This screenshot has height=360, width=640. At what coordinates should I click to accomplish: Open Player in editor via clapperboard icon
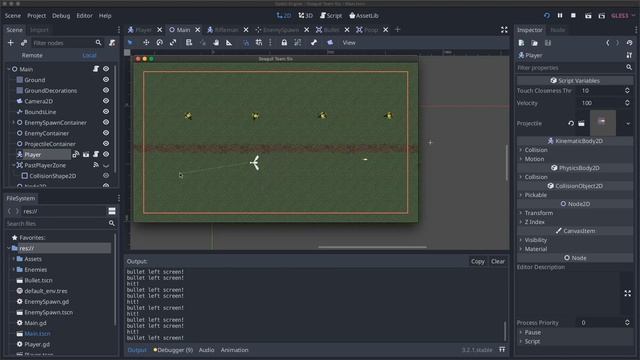point(86,154)
